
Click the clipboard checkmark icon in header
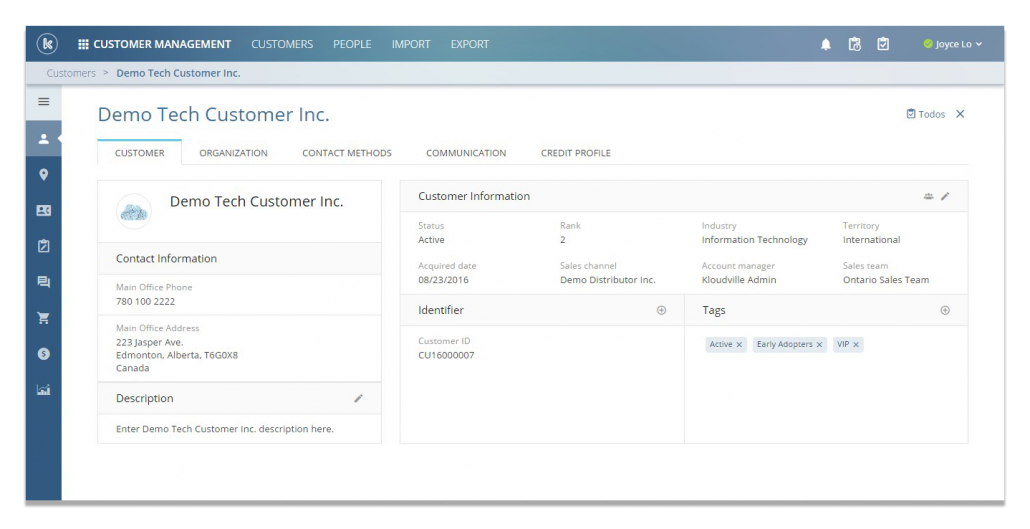pyautogui.click(x=883, y=44)
